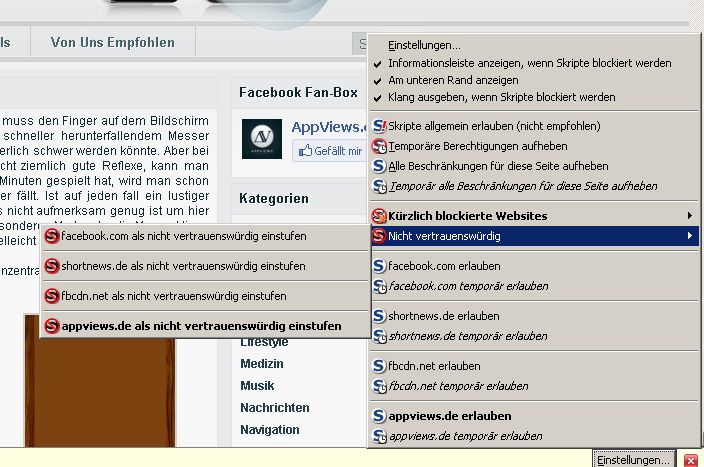Choose 'Skripte allgemein erlauben (nicht empfohlen)'

point(534,126)
